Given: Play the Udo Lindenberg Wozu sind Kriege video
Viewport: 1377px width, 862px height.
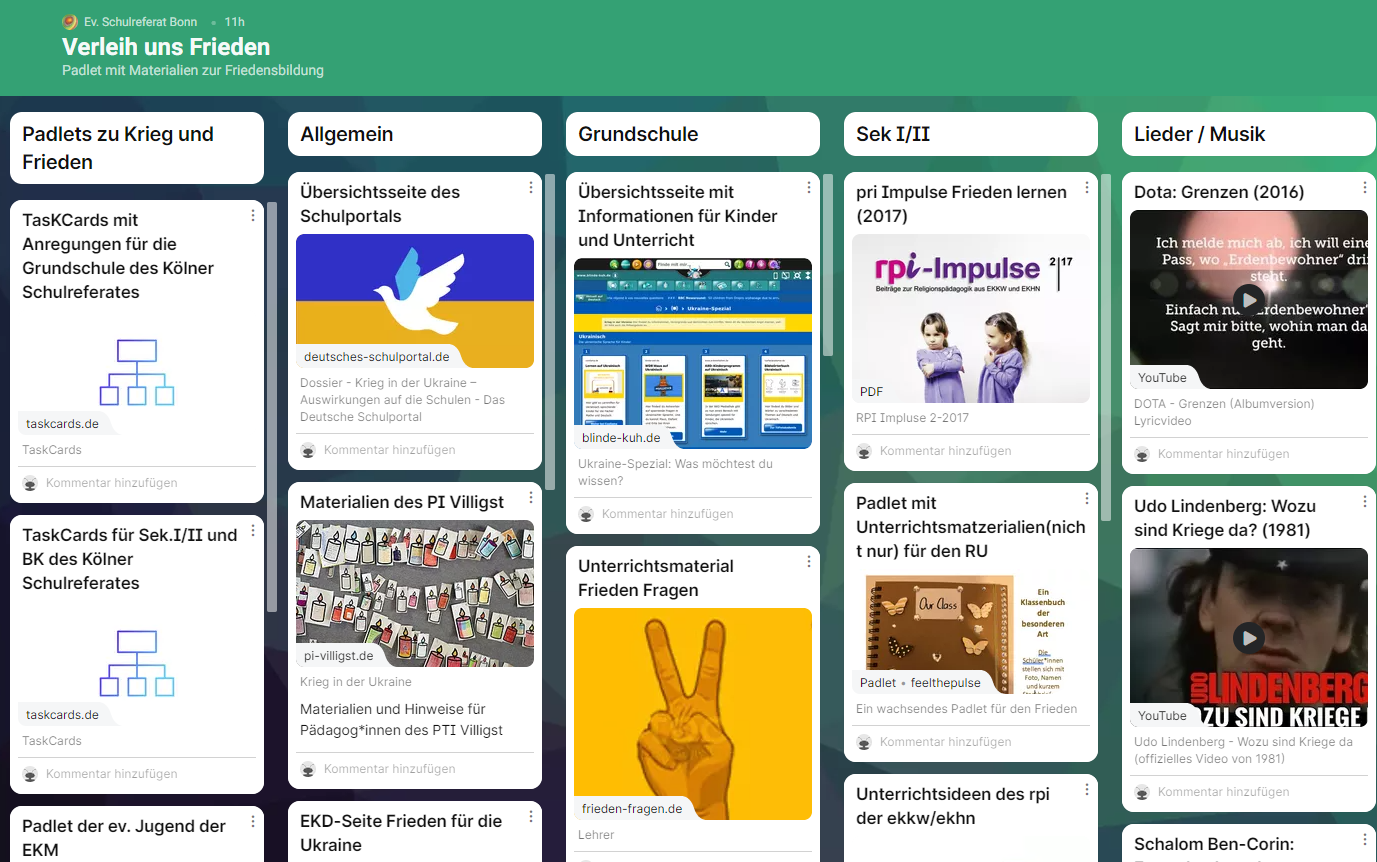Looking at the screenshot, I should click(x=1248, y=637).
